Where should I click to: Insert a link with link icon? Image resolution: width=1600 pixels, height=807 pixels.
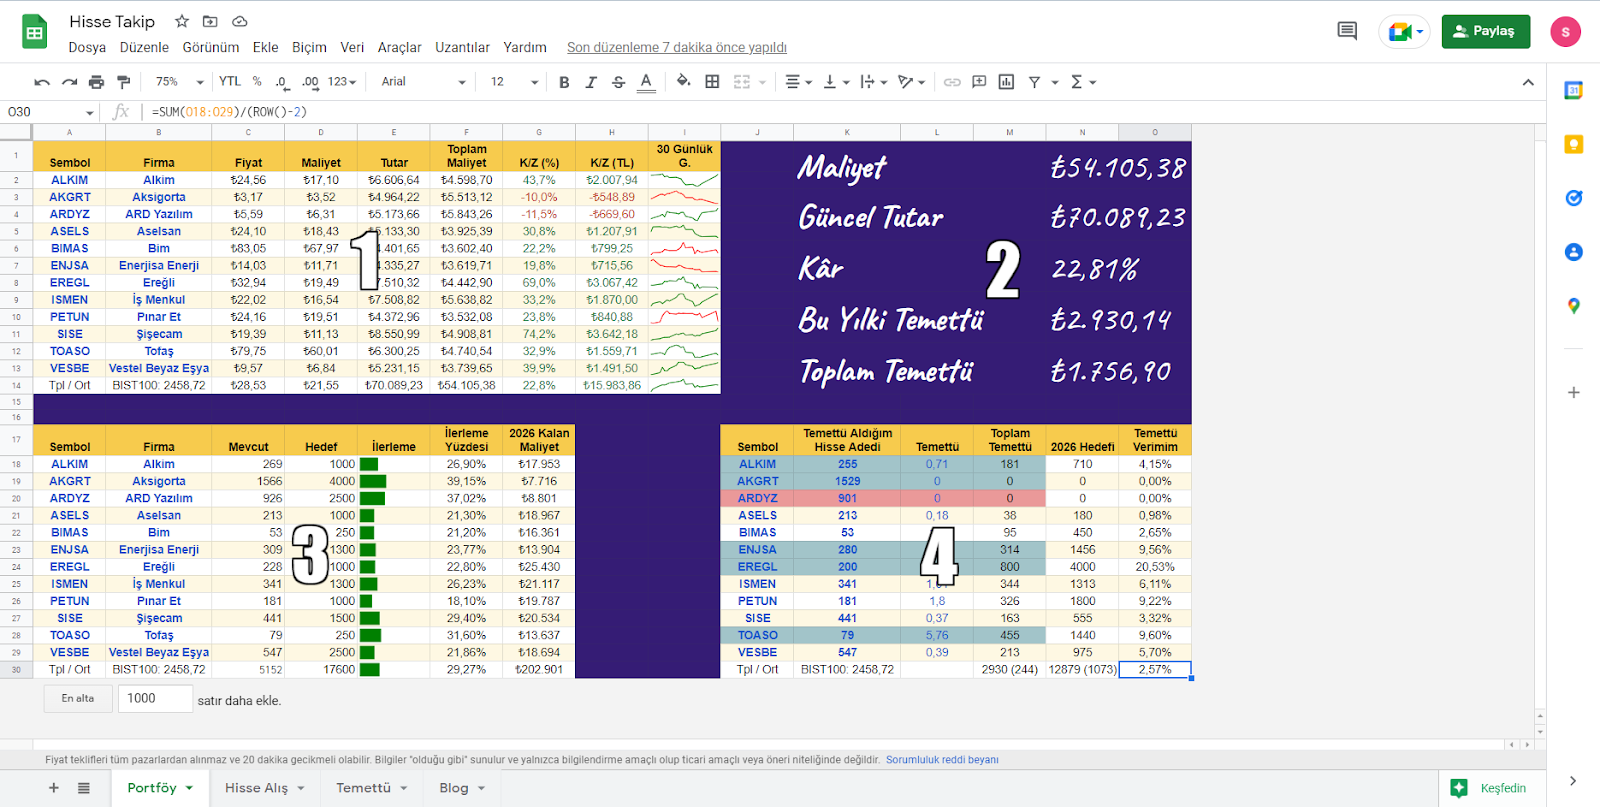coord(952,82)
